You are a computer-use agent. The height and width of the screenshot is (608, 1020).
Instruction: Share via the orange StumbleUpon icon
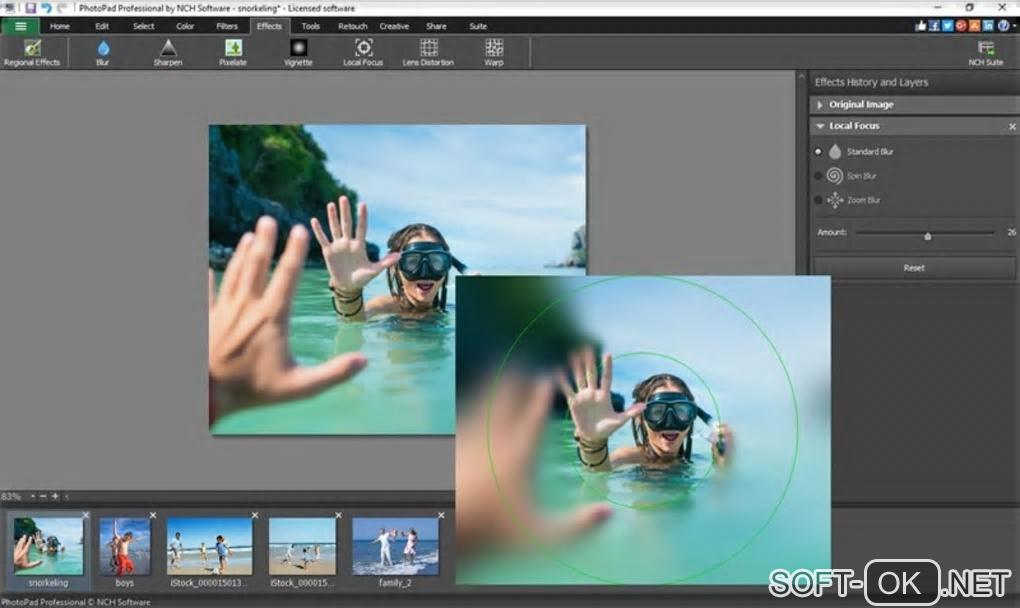point(974,26)
